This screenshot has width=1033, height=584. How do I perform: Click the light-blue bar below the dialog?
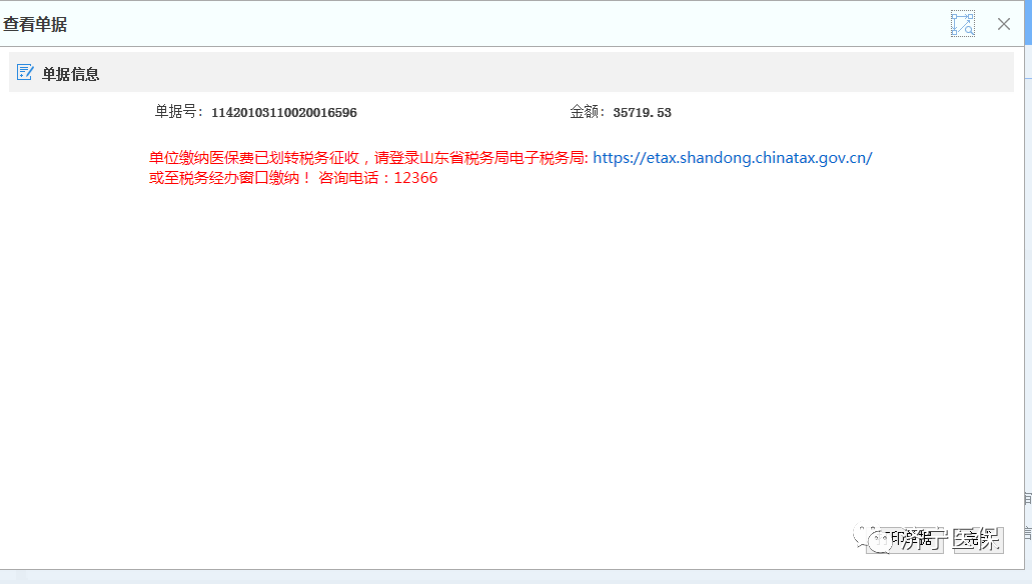[500, 577]
